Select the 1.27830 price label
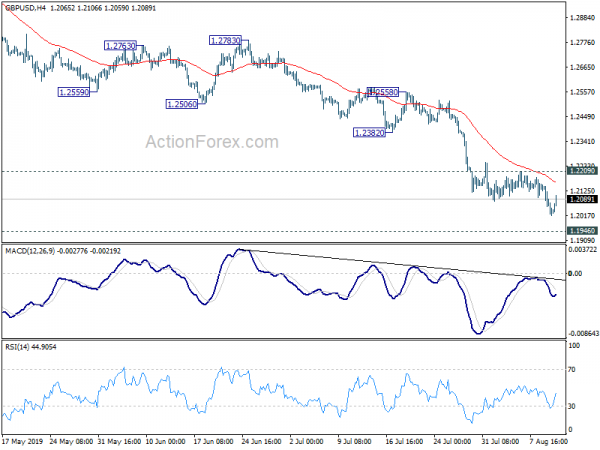 225,40
